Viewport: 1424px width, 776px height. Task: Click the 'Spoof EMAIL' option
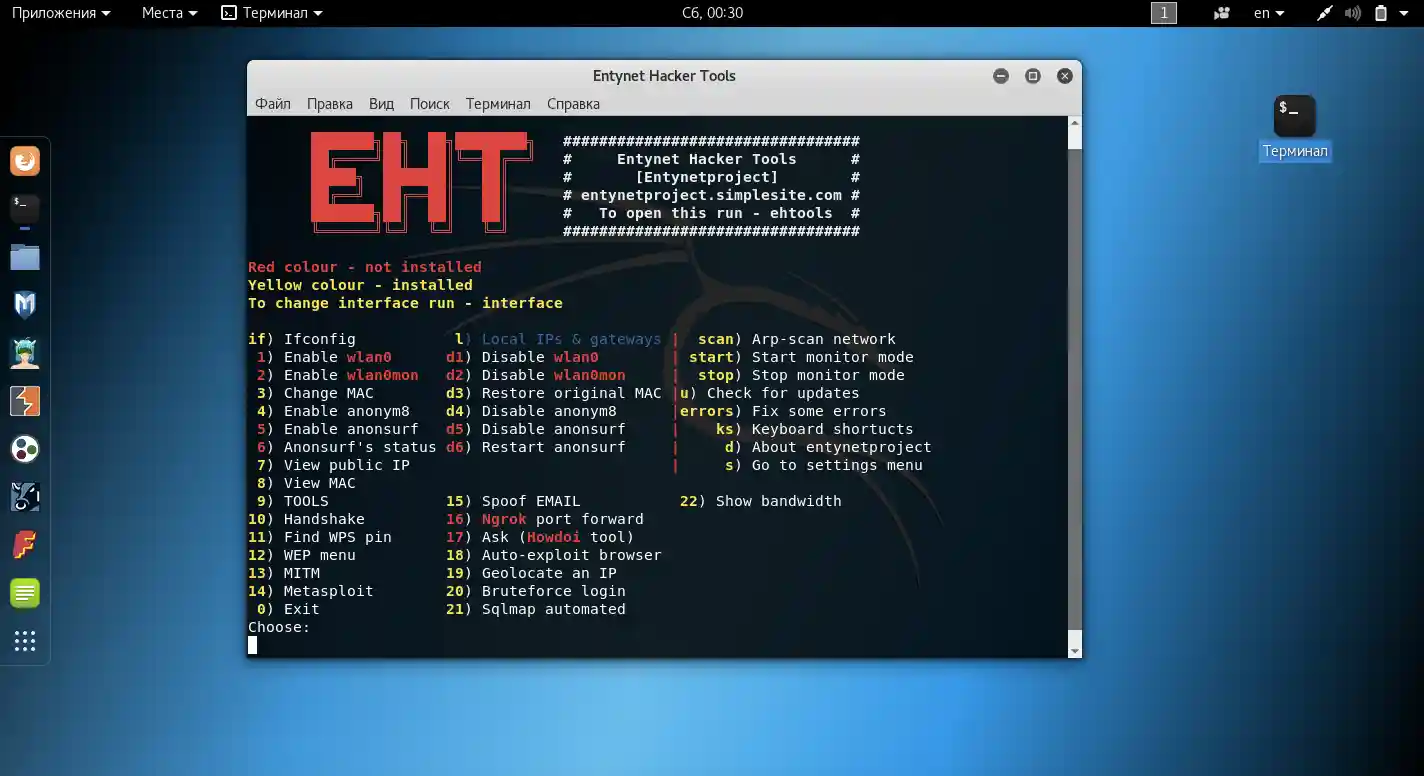pos(531,501)
